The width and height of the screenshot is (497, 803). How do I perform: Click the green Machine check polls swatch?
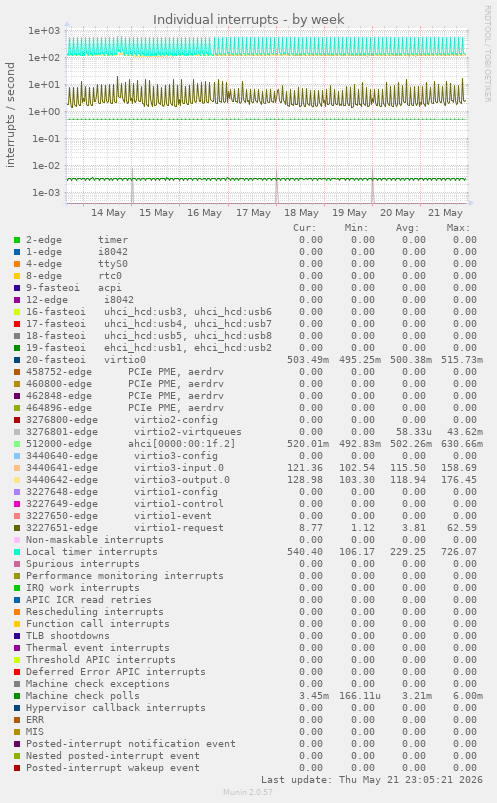tap(17, 696)
